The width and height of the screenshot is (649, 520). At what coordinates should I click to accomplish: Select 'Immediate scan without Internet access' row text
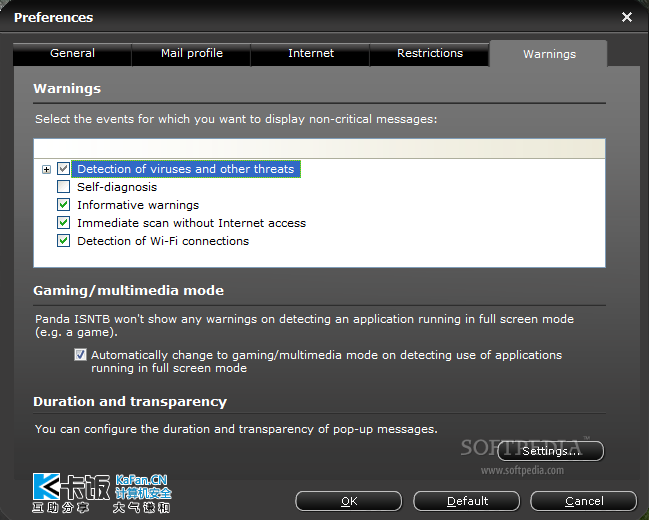(192, 223)
